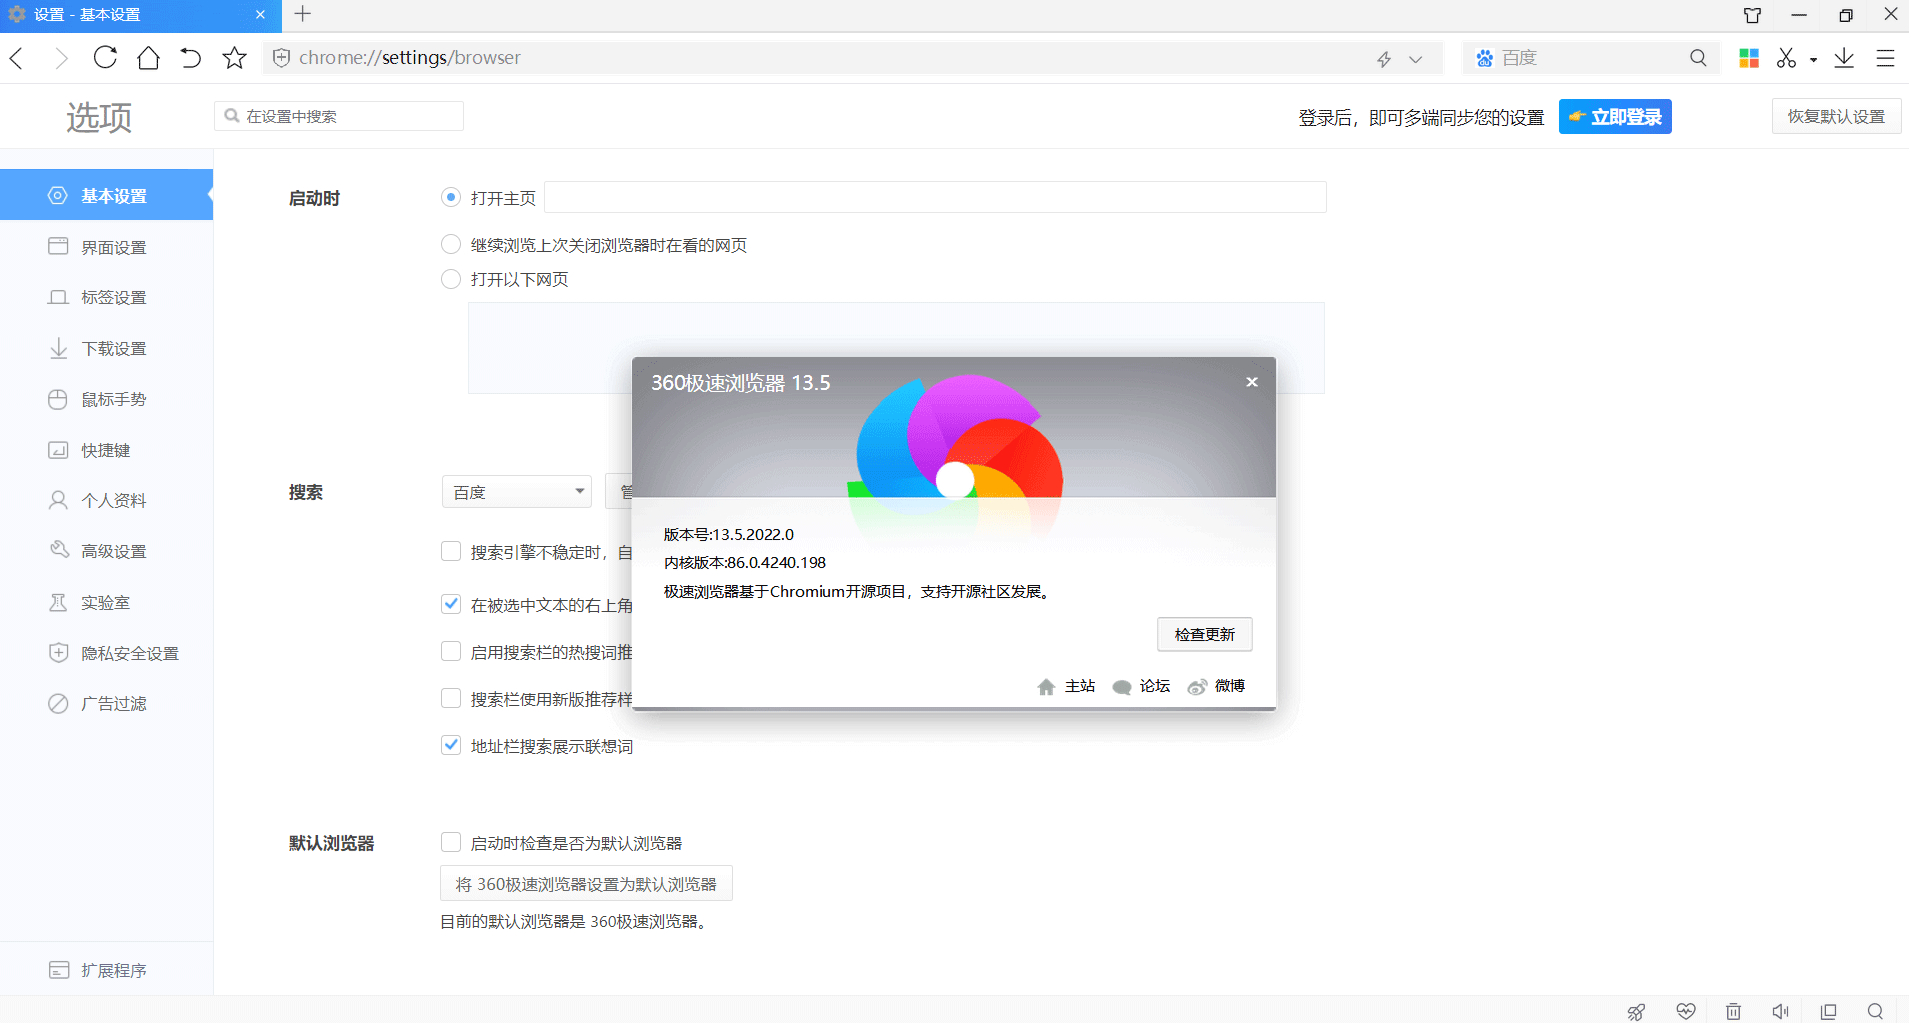The width and height of the screenshot is (1909, 1023).
Task: Click the undo close tab icon
Action: point(191,58)
